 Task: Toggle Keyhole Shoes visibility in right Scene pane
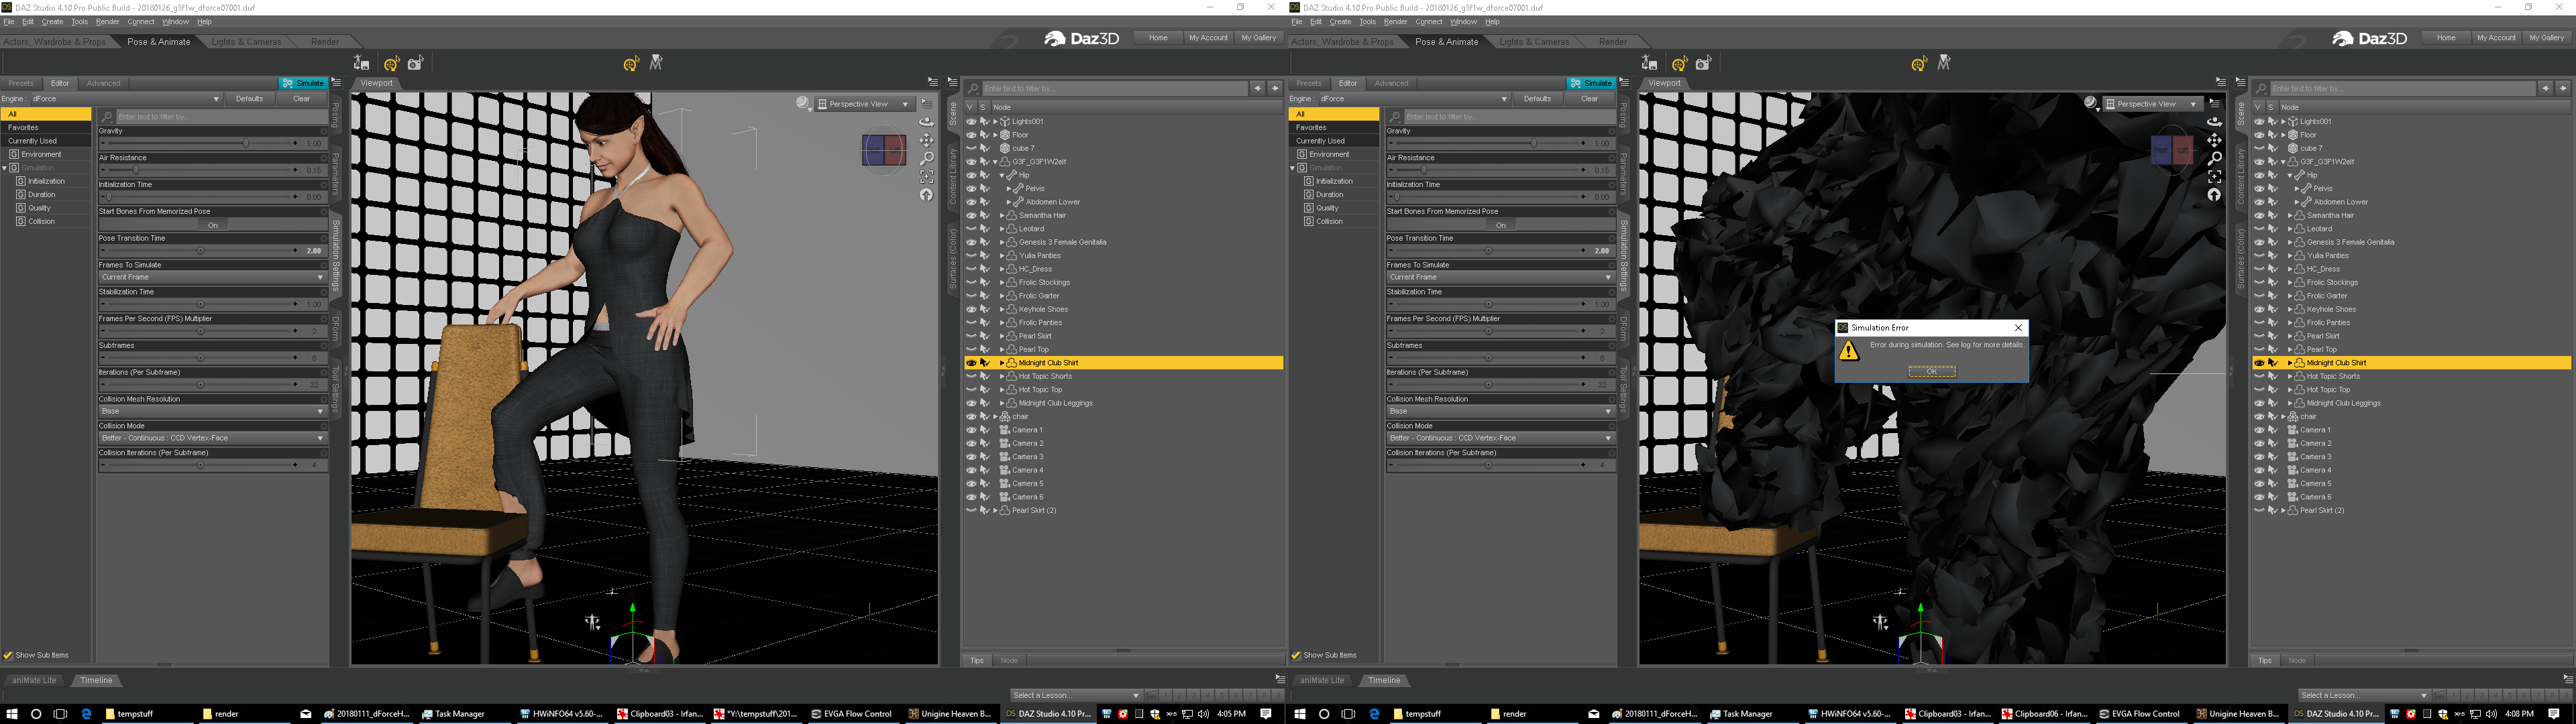[2258, 309]
